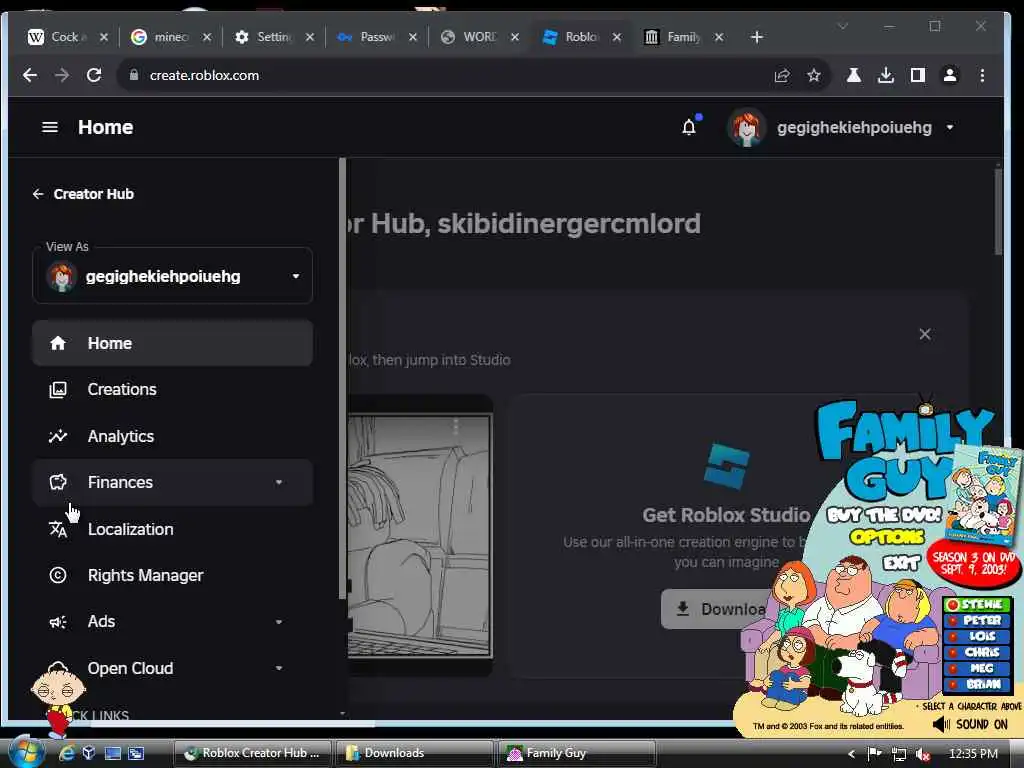Expand the Finances section arrow
Viewport: 1024px width, 768px height.
[x=279, y=483]
